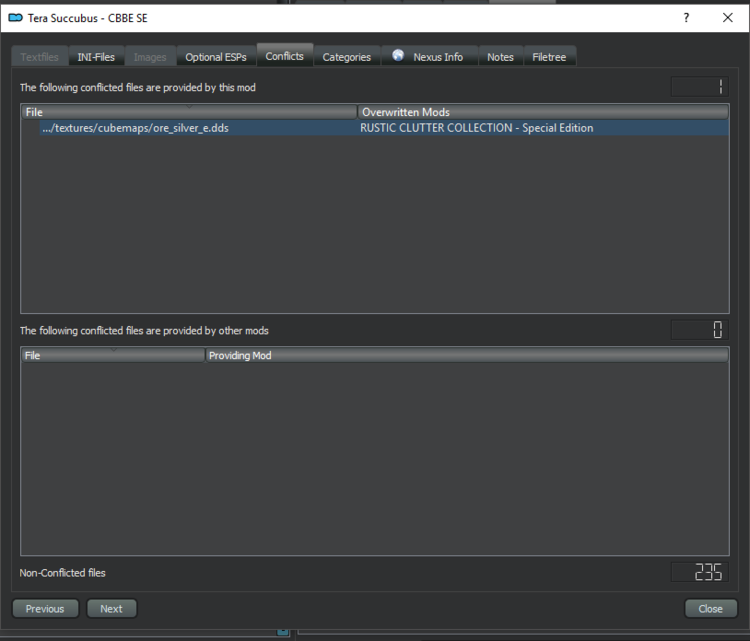Viewport: 750px width, 641px height.
Task: Click the help question mark button
Action: point(686,18)
